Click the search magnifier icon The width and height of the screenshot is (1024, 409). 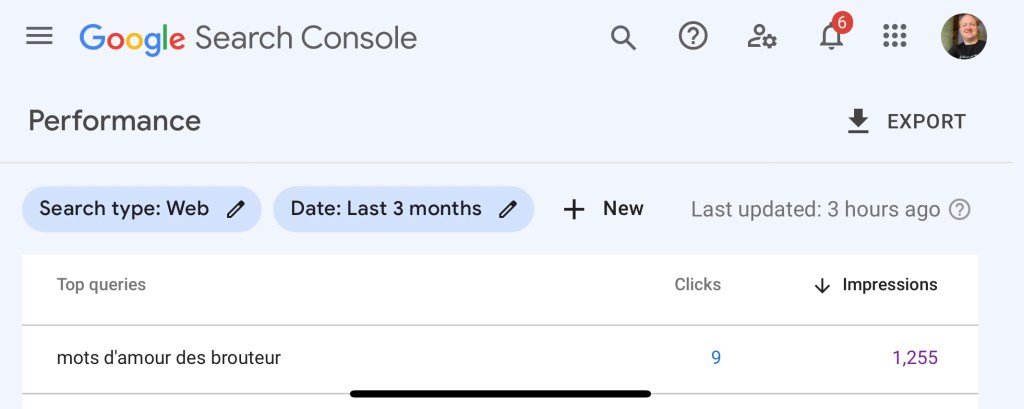(x=623, y=37)
